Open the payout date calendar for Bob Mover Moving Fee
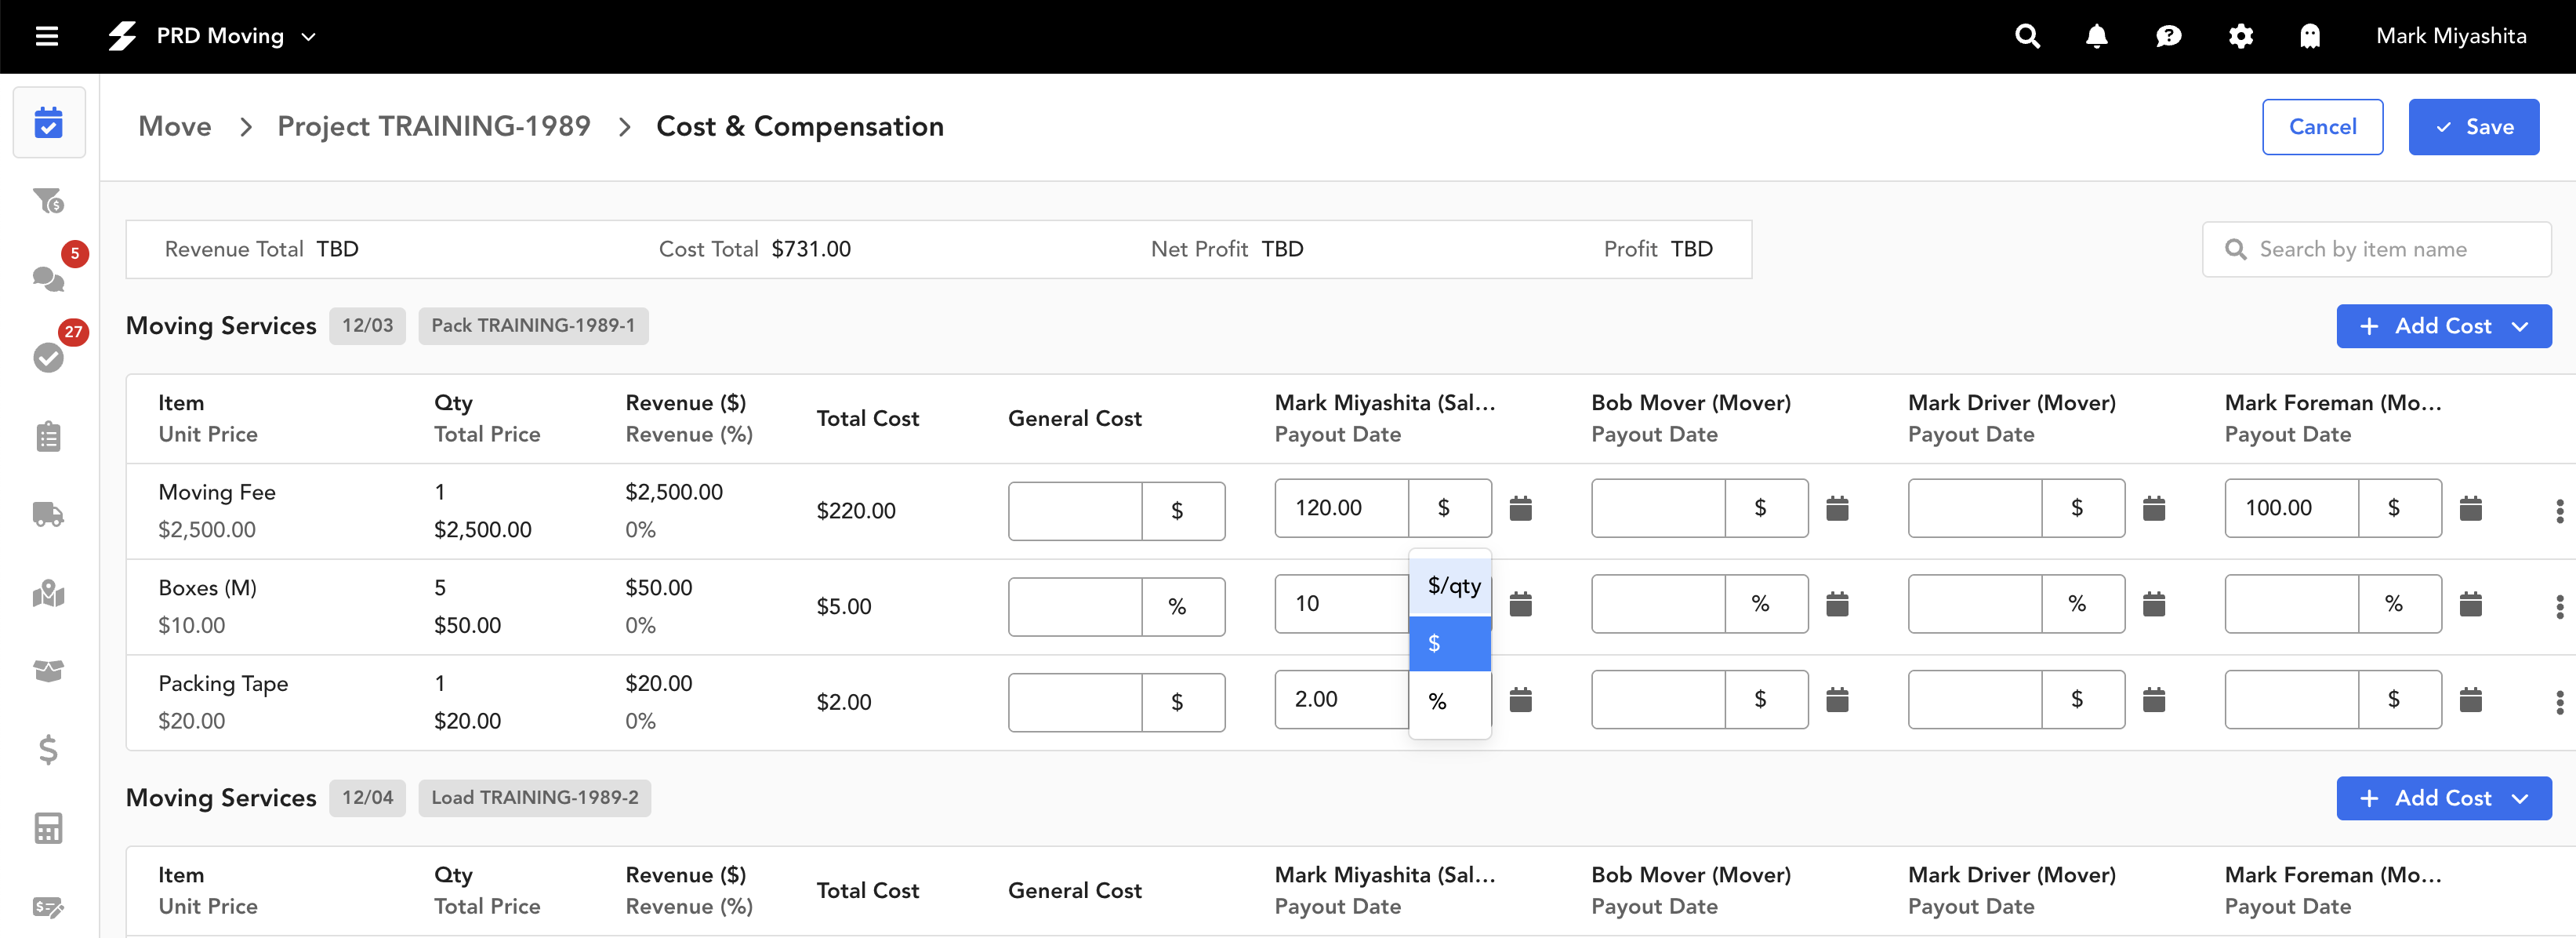Image resolution: width=2576 pixels, height=938 pixels. point(1837,508)
